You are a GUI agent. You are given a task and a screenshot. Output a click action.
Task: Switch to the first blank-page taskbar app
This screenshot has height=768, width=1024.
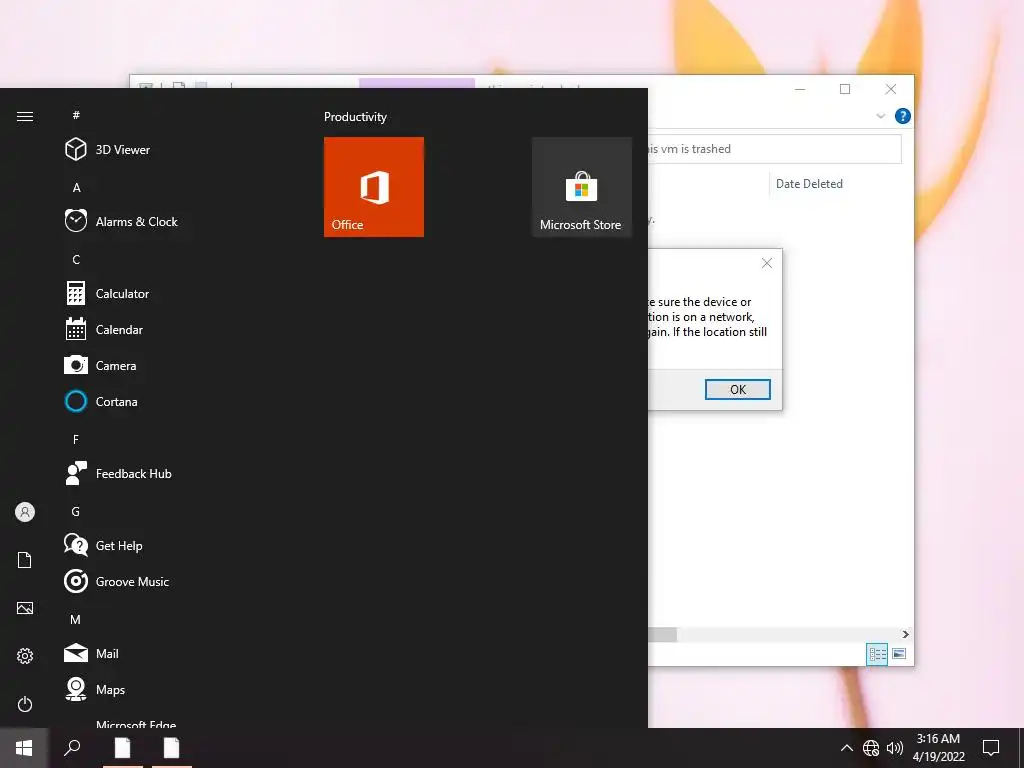click(x=123, y=748)
